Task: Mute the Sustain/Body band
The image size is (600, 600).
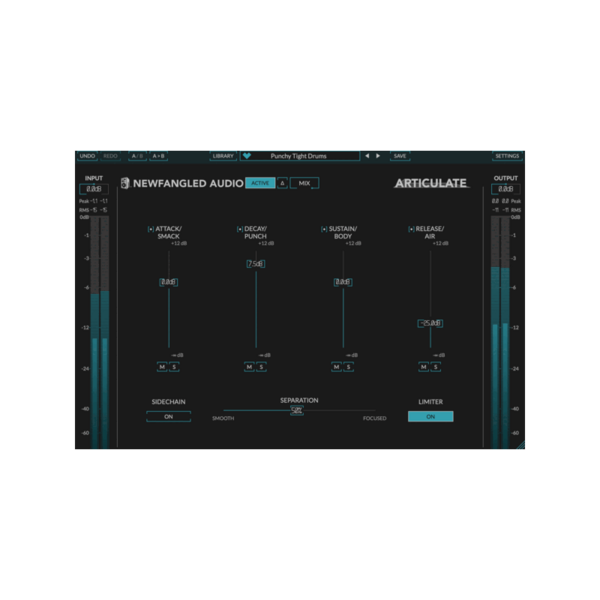Action: [x=337, y=367]
